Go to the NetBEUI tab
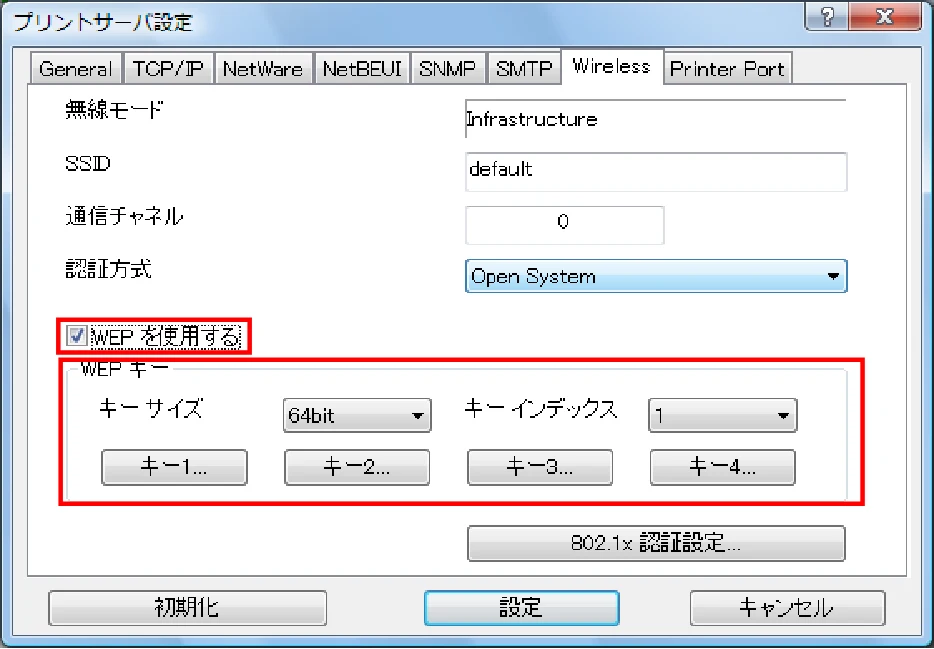934x649 pixels. (362, 69)
